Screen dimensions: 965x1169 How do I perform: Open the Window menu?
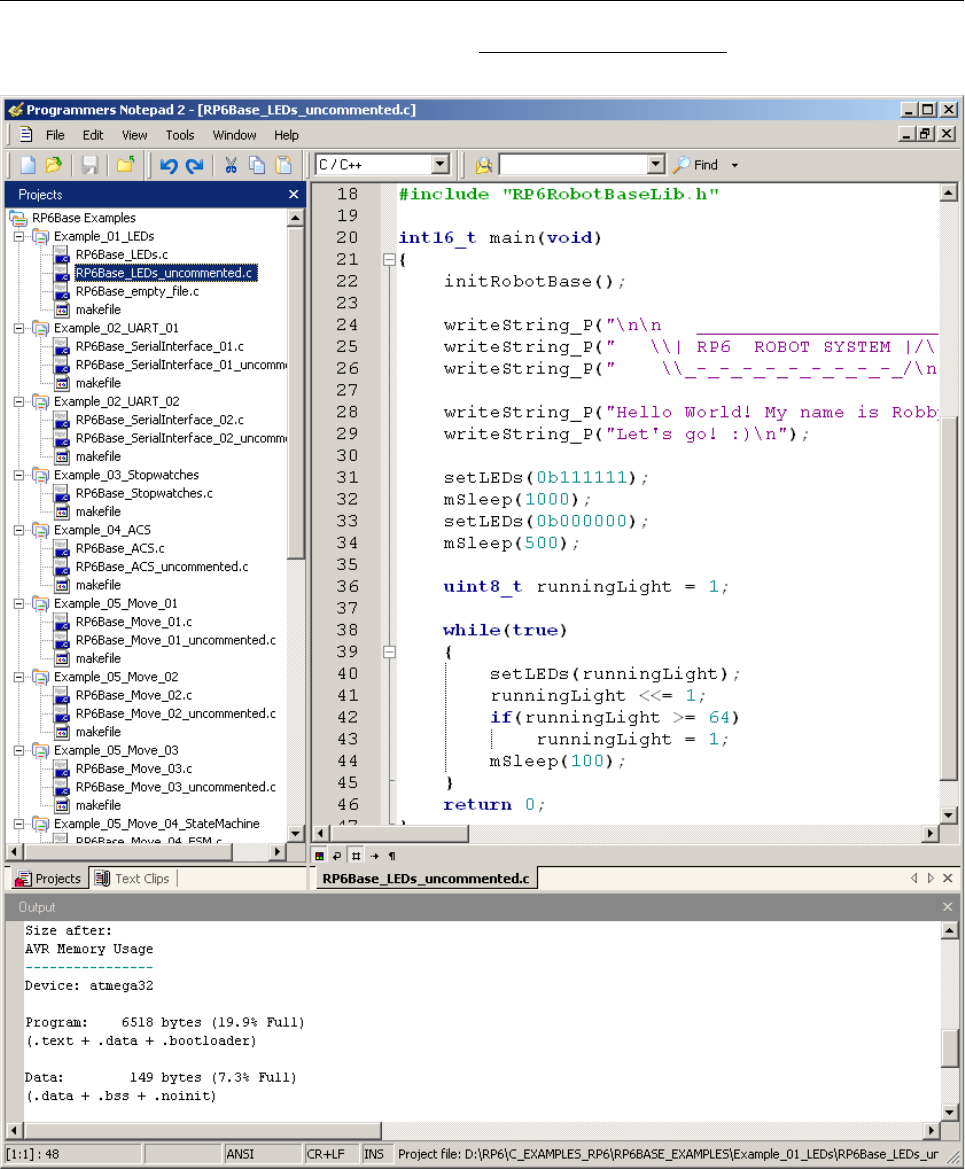click(x=234, y=135)
